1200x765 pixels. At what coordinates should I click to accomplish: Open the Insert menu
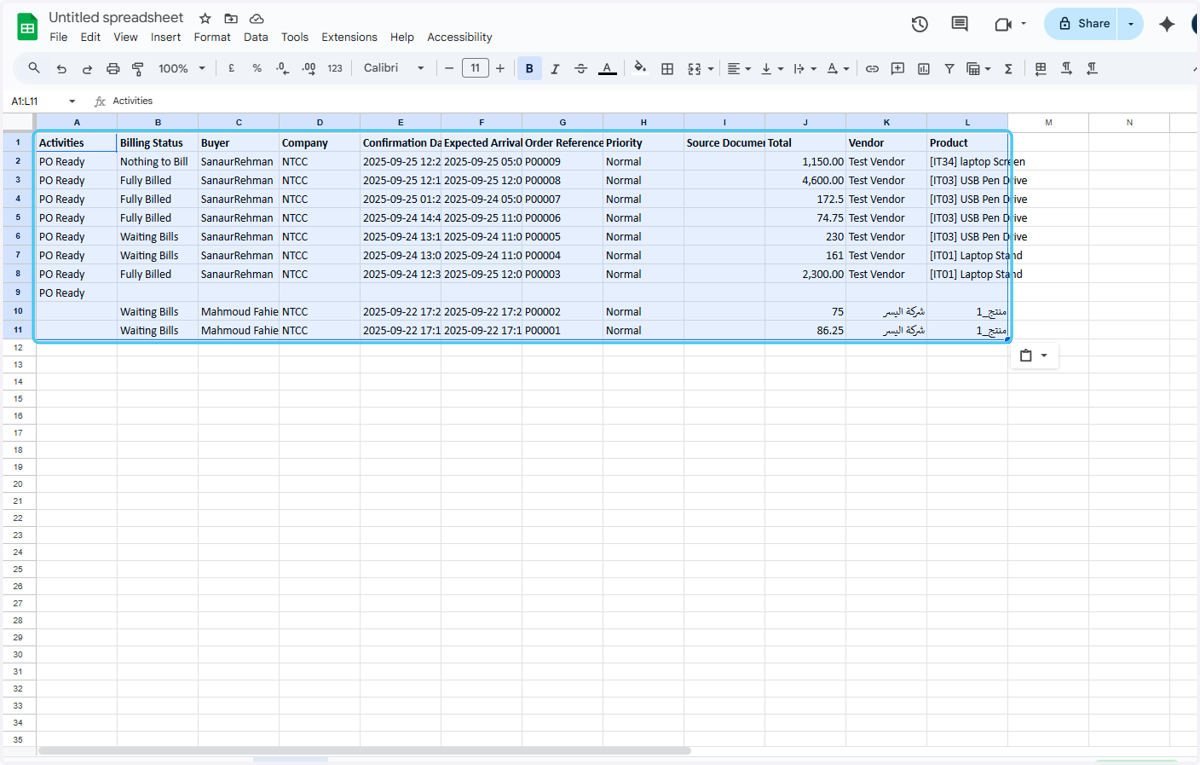166,37
